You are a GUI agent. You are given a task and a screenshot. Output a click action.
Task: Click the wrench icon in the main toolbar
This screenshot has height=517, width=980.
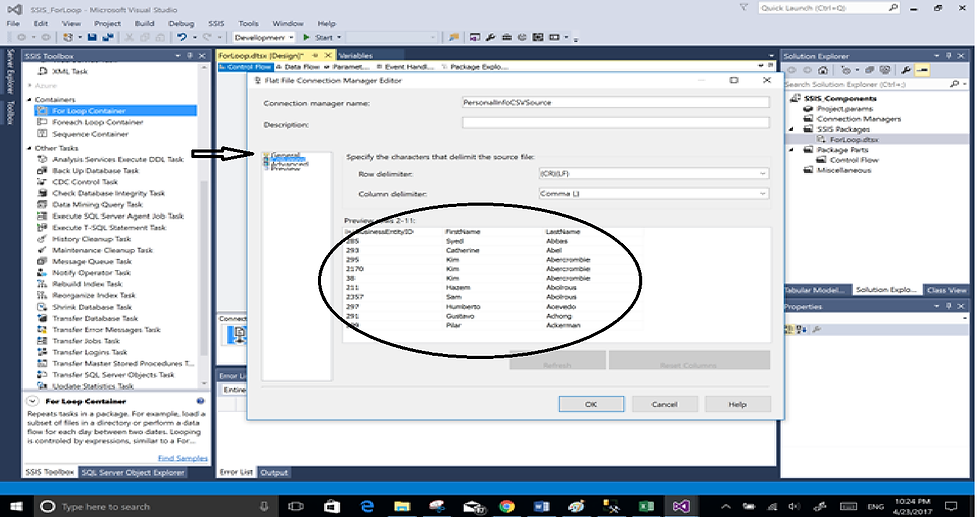tap(491, 38)
